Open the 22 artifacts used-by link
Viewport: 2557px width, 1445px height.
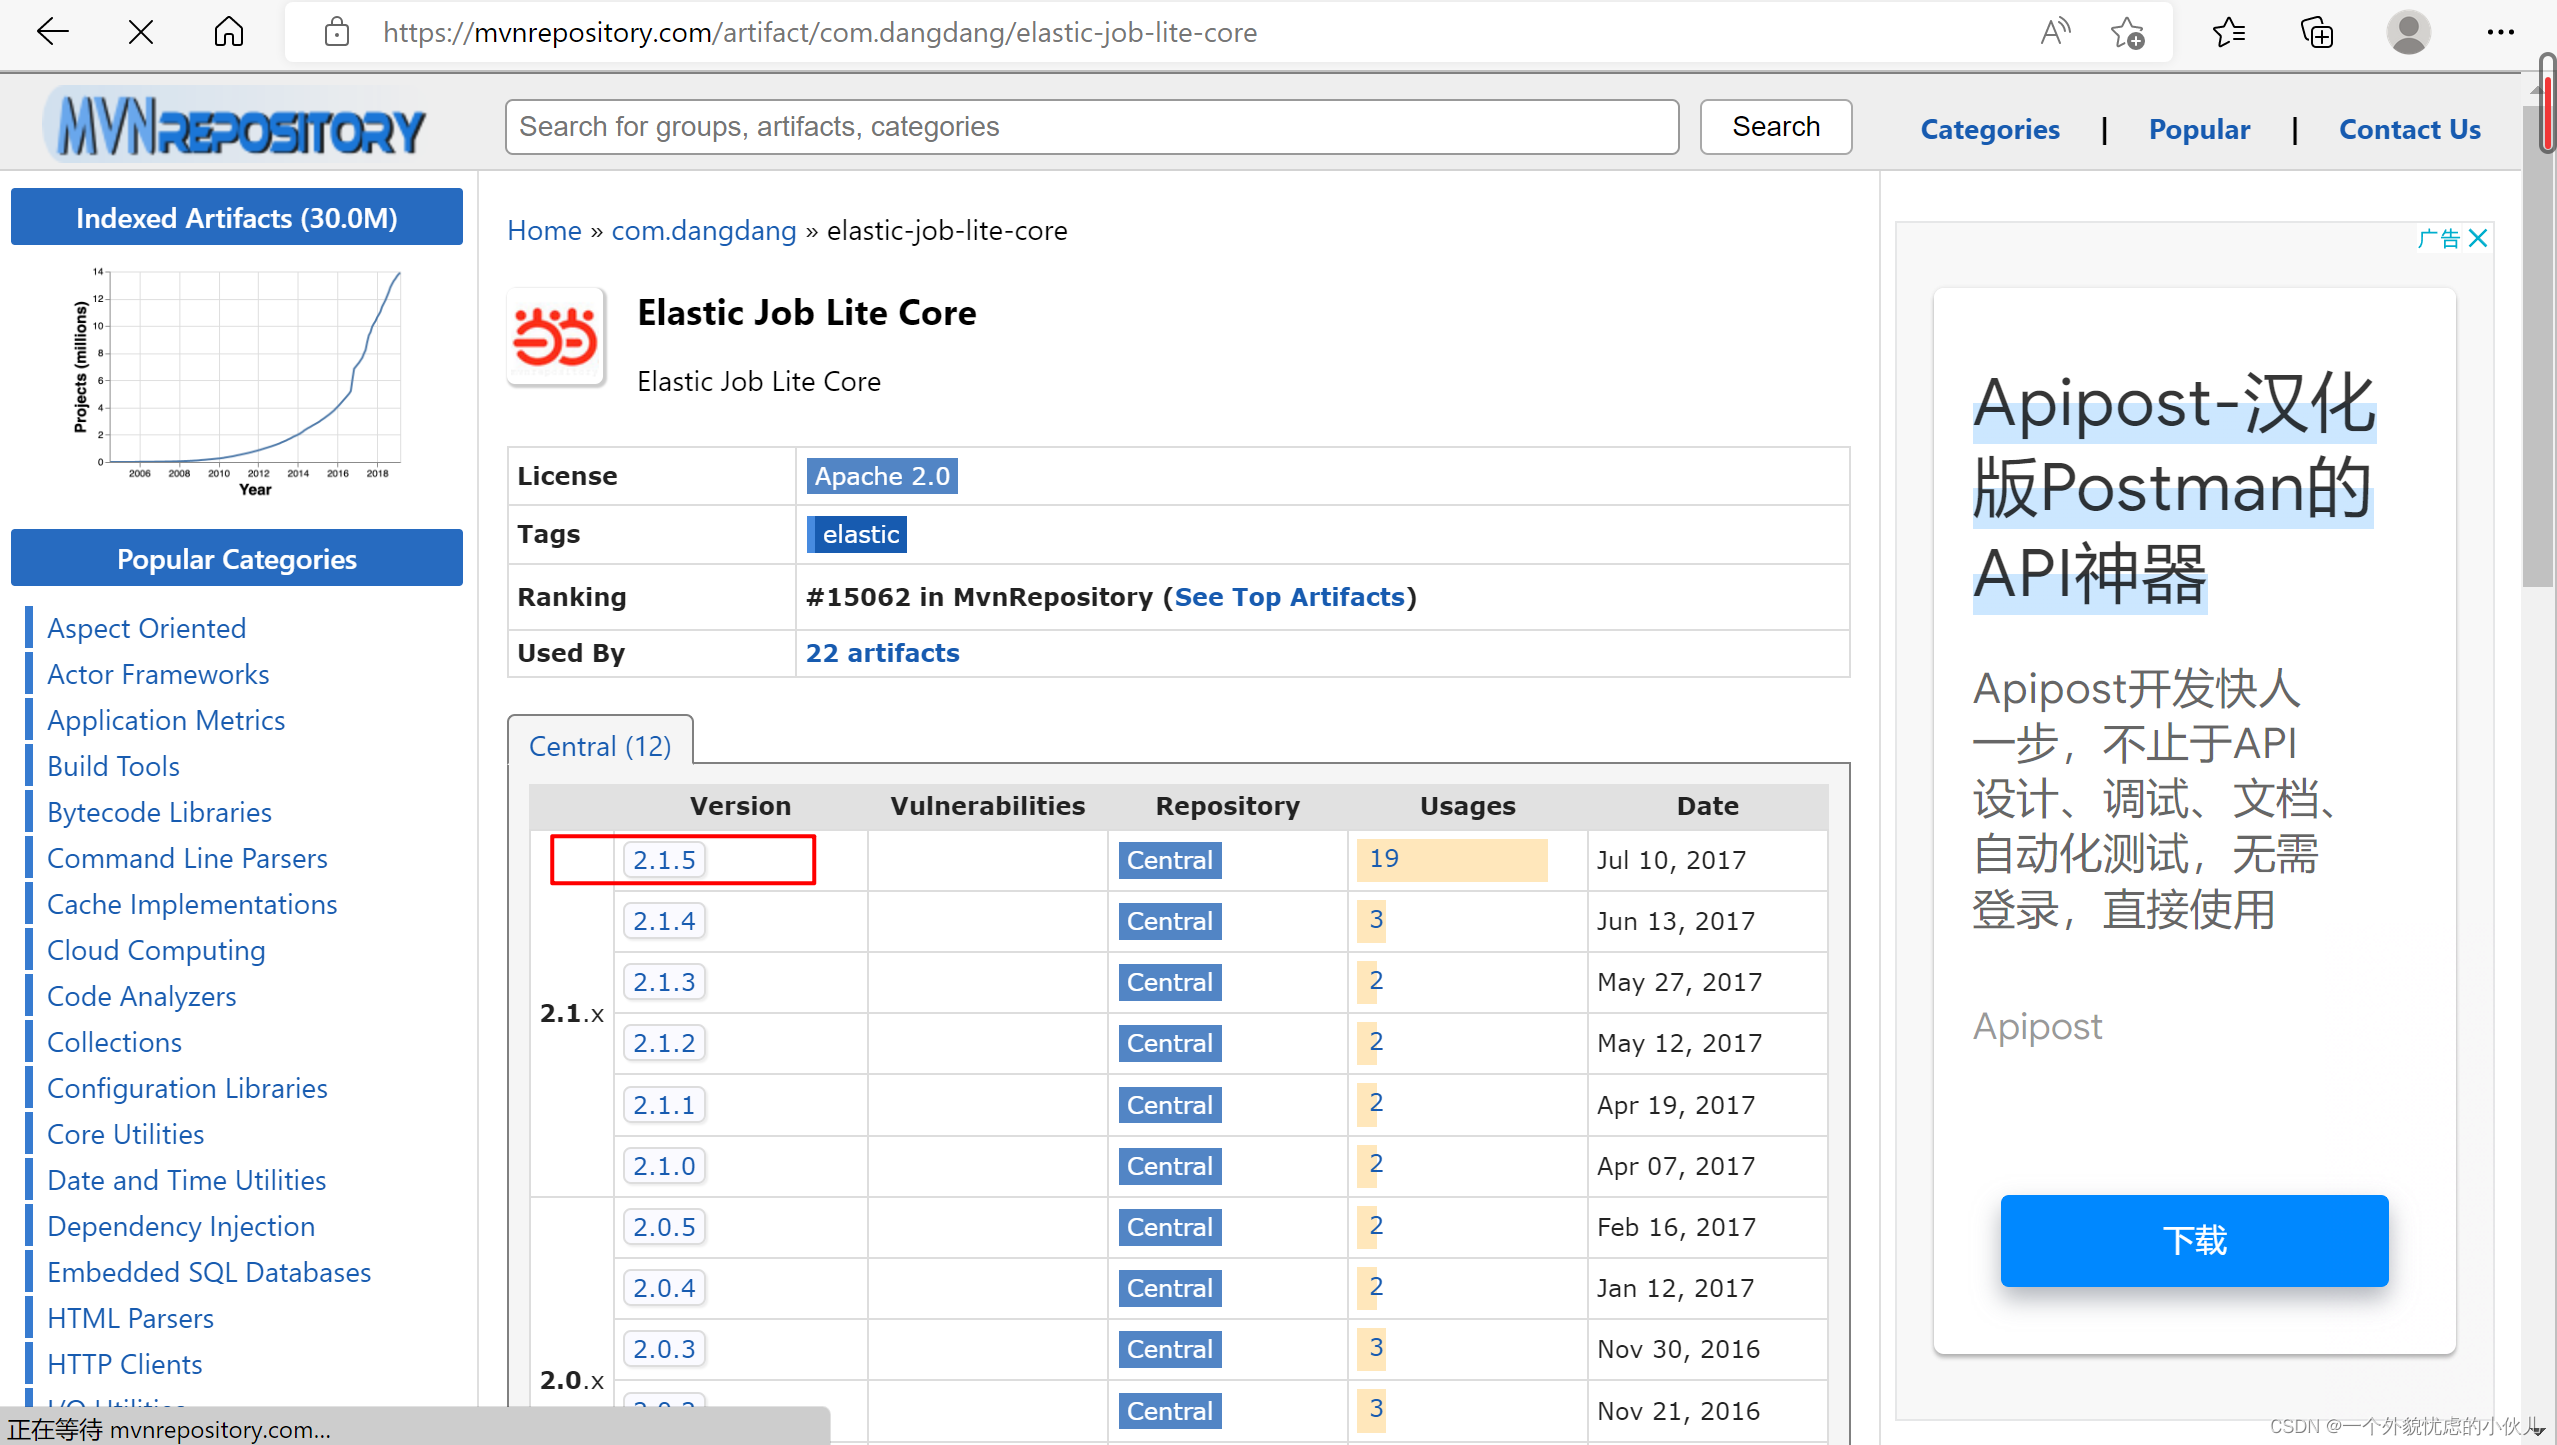point(883,653)
